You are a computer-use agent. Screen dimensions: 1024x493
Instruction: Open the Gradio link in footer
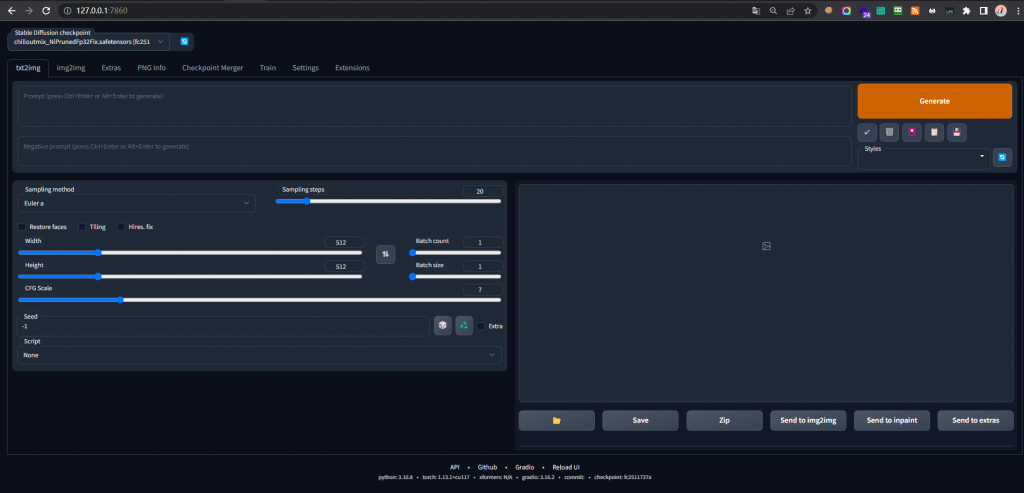pyautogui.click(x=524, y=467)
